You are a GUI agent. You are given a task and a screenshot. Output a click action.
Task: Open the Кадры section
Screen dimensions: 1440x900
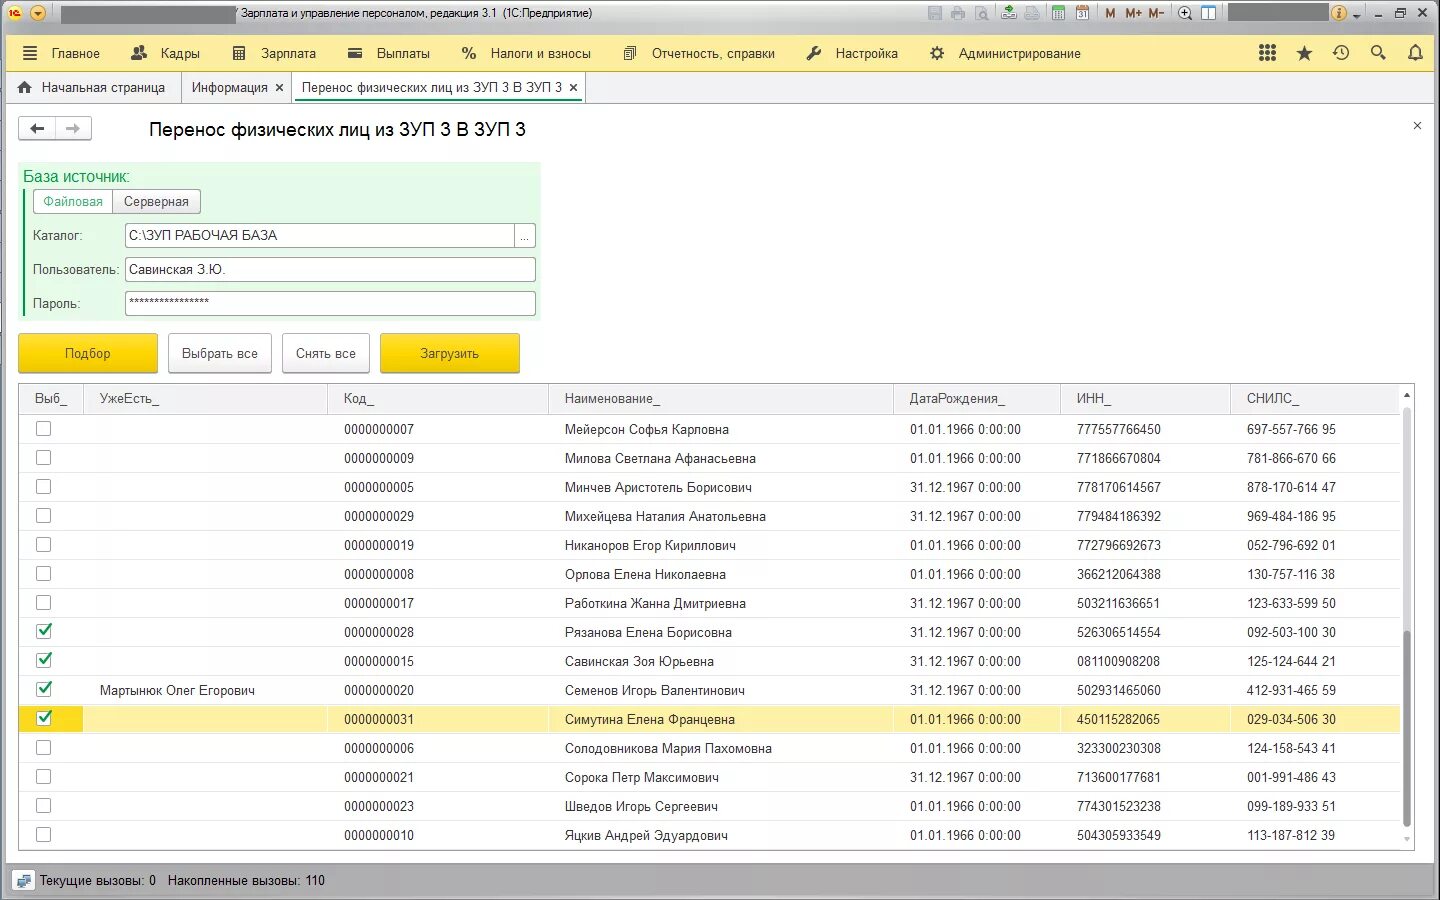click(166, 53)
